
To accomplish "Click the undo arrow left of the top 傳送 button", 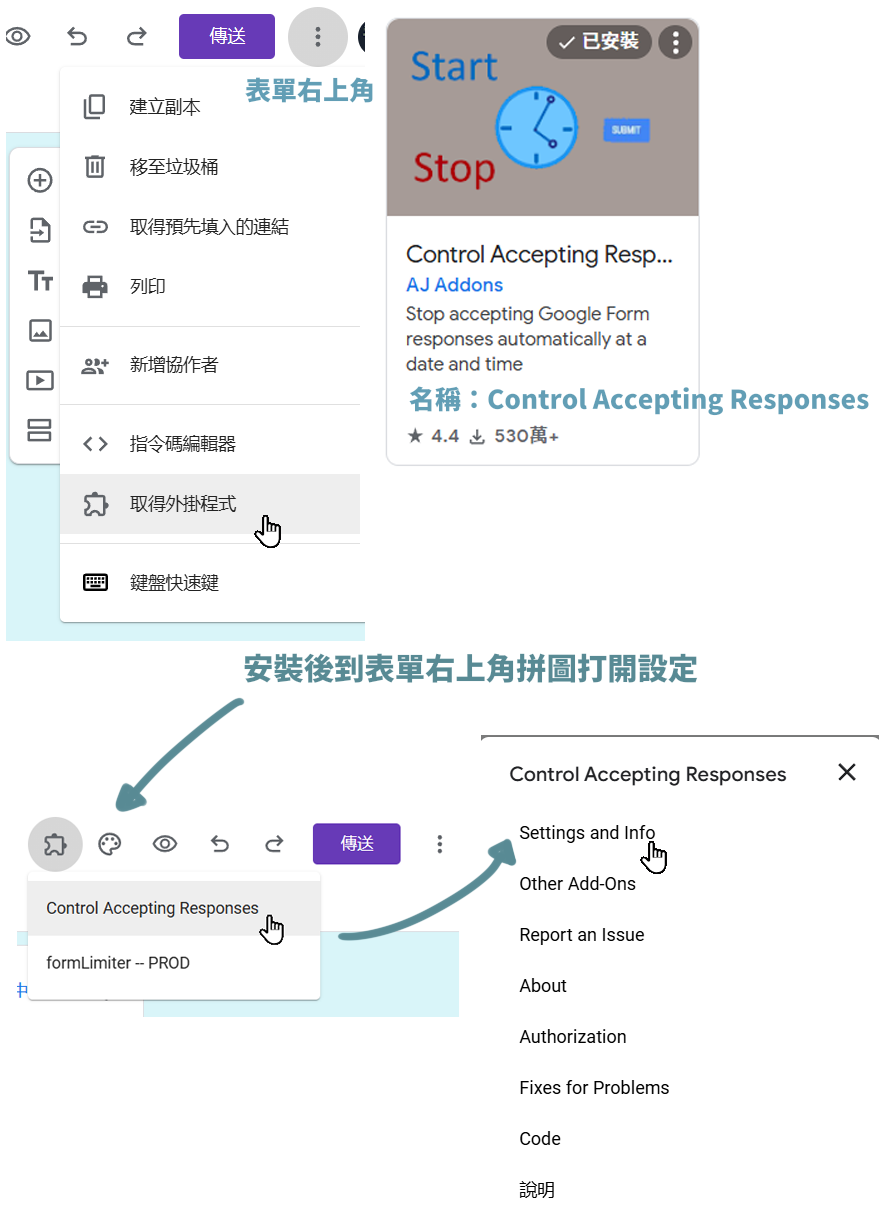I will (77, 37).
